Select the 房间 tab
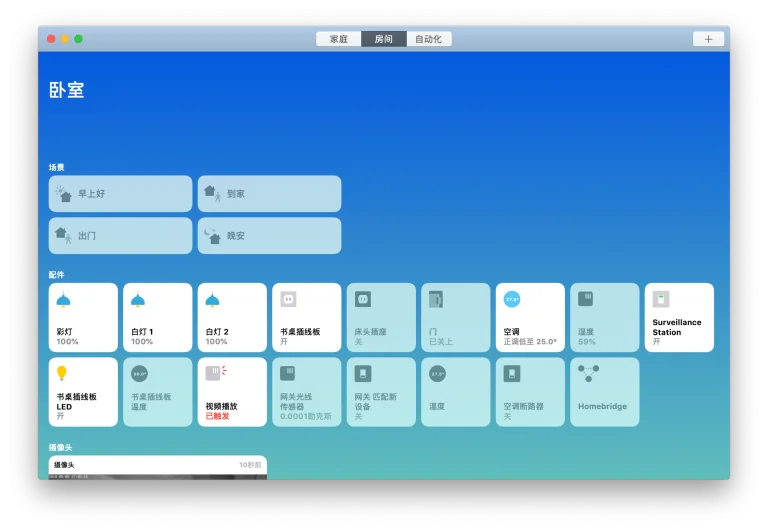Screen dimensions: 768x530 pyautogui.click(x=384, y=39)
